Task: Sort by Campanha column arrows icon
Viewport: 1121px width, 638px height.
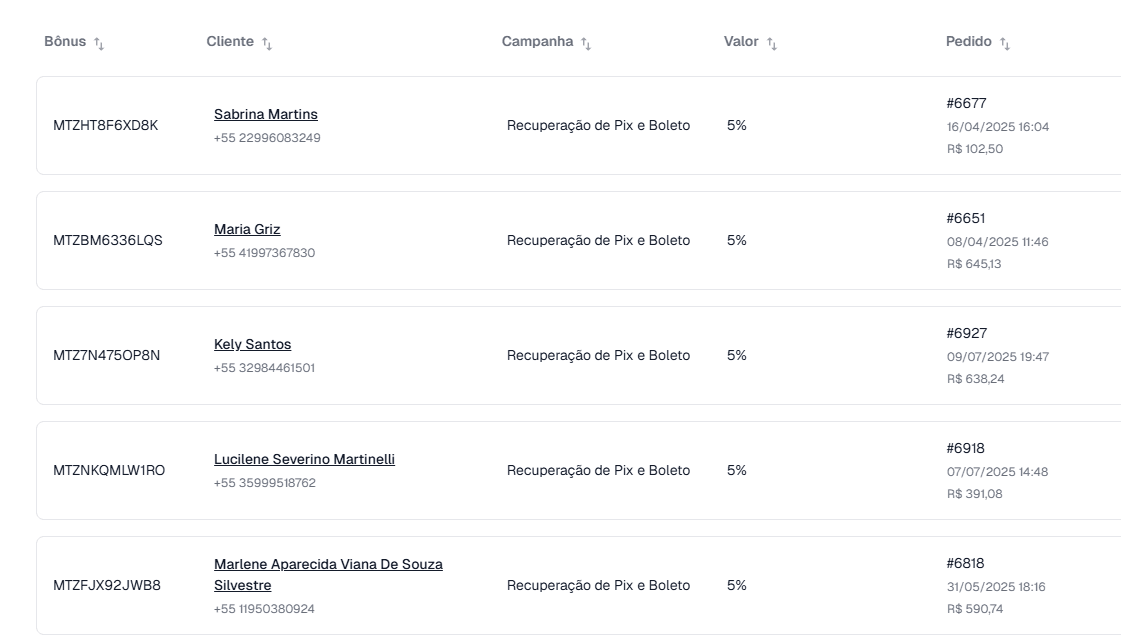Action: coord(586,44)
